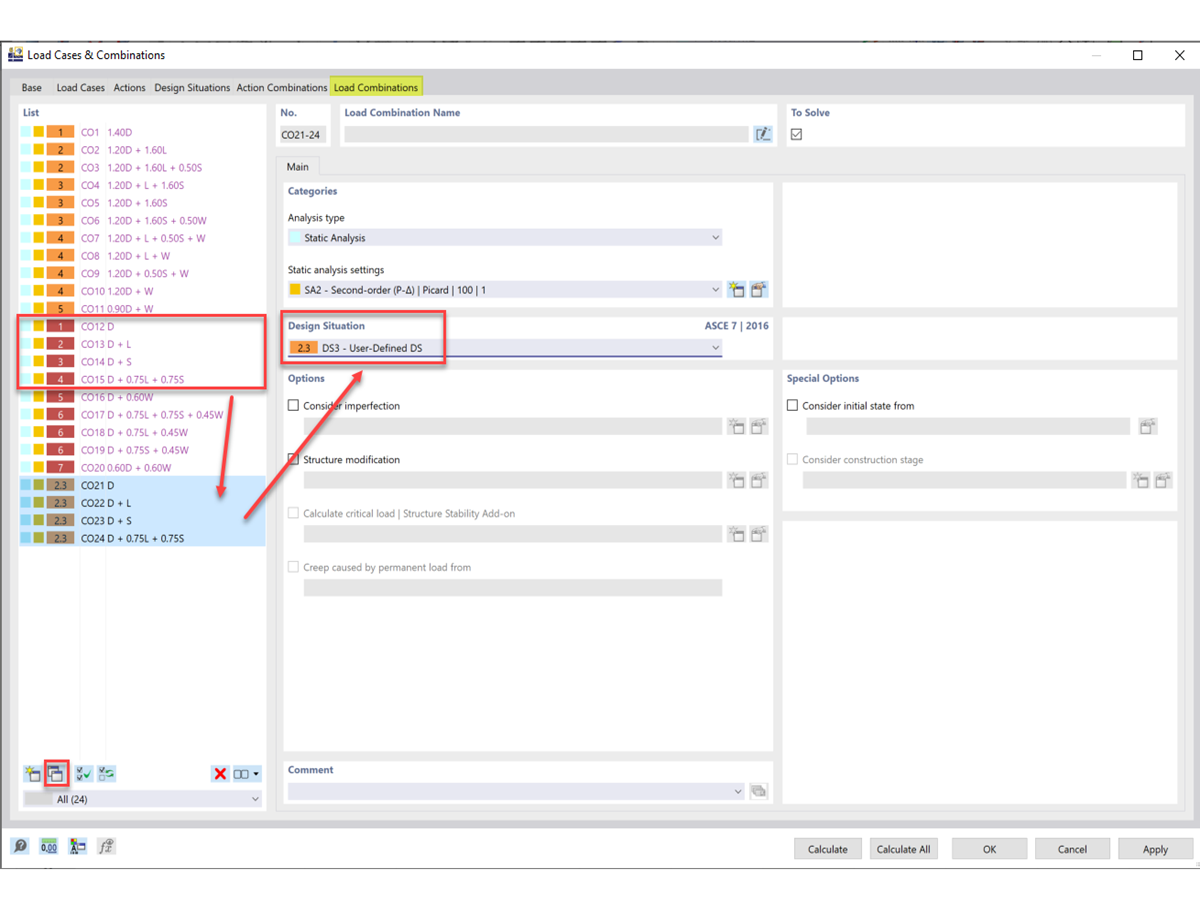Click new imperfection case icon
Screen dimensions: 1200x900
click(x=736, y=427)
